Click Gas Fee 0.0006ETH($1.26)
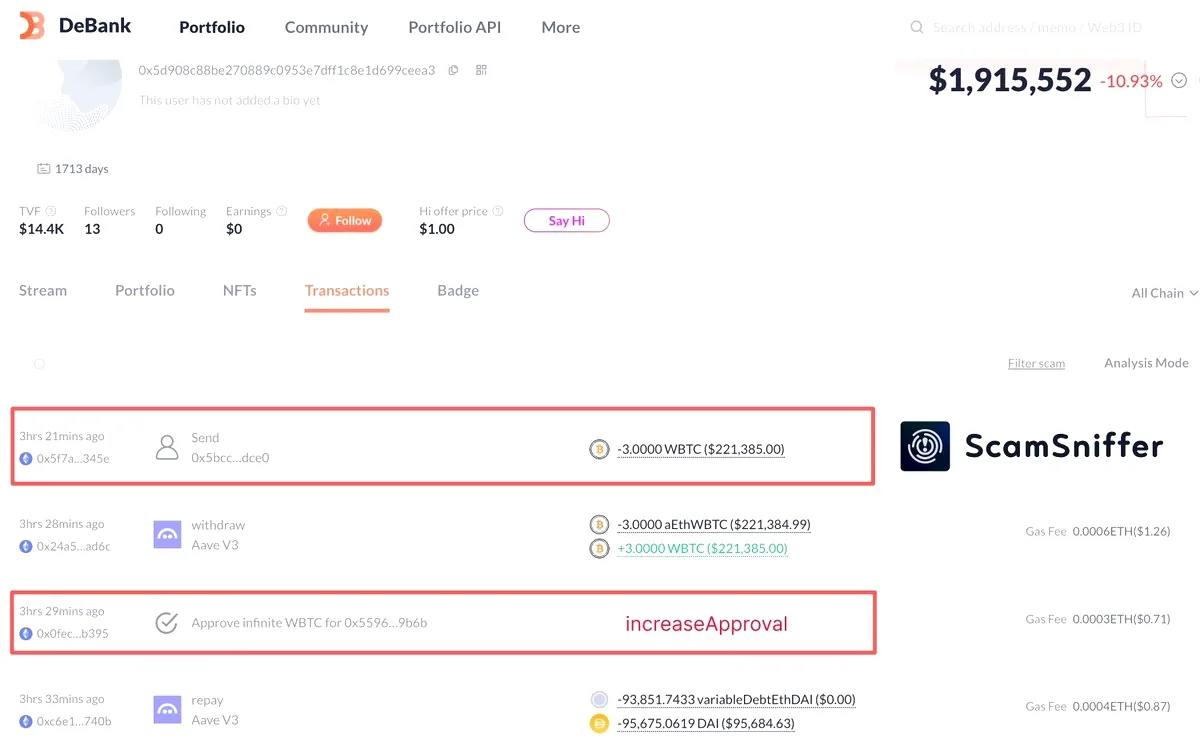 tap(1098, 531)
